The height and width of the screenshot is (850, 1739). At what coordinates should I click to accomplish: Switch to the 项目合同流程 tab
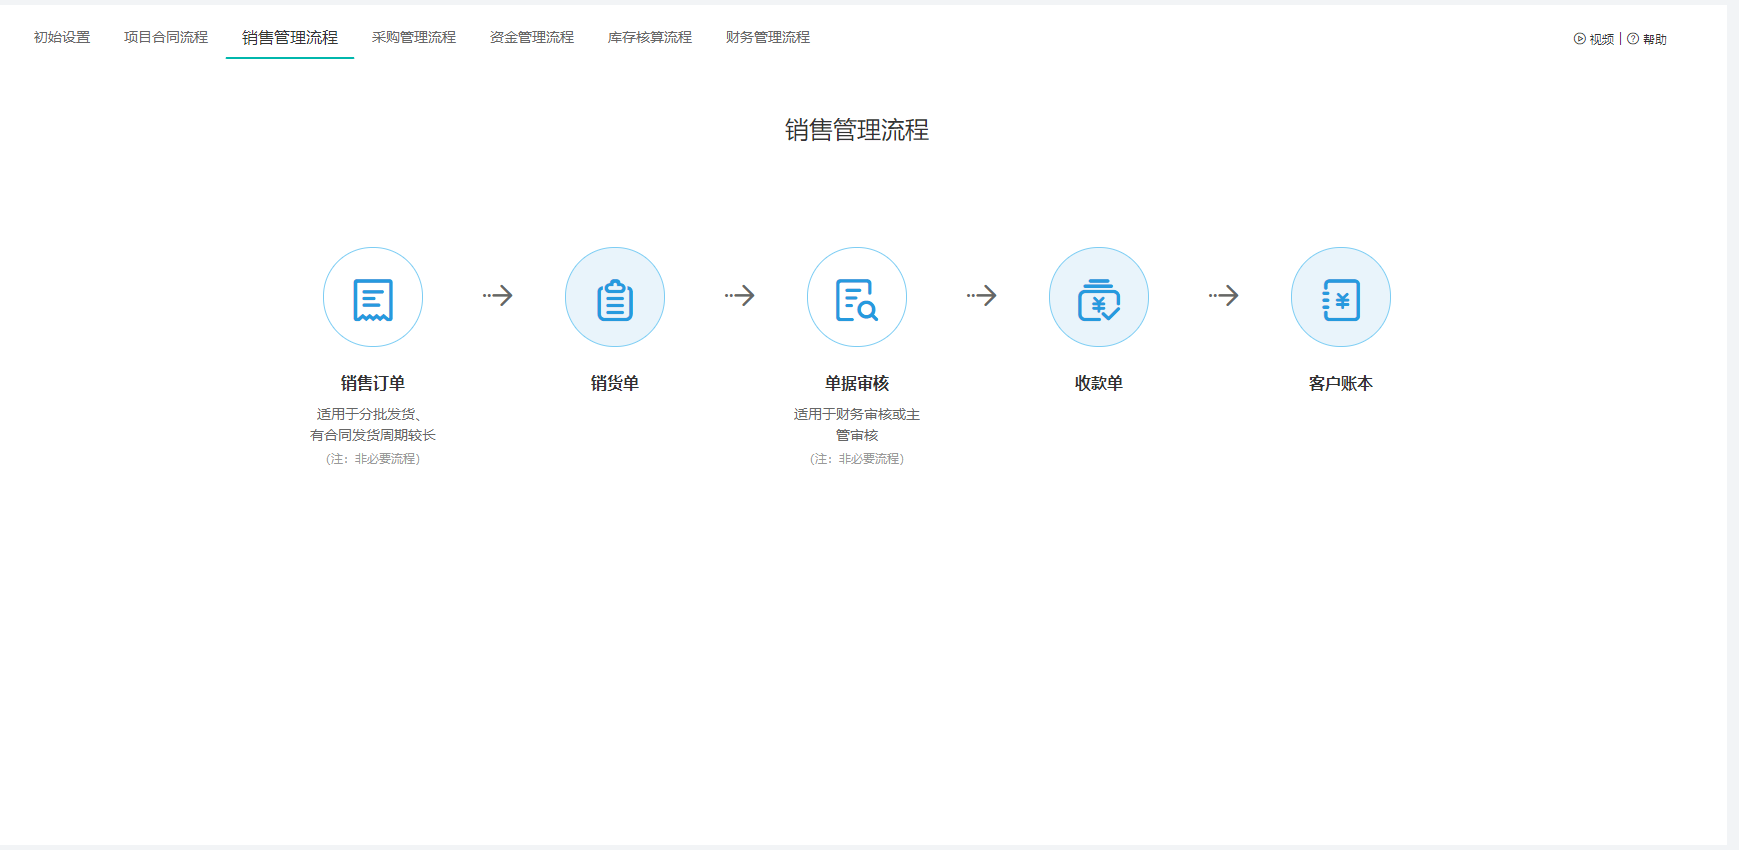166,37
